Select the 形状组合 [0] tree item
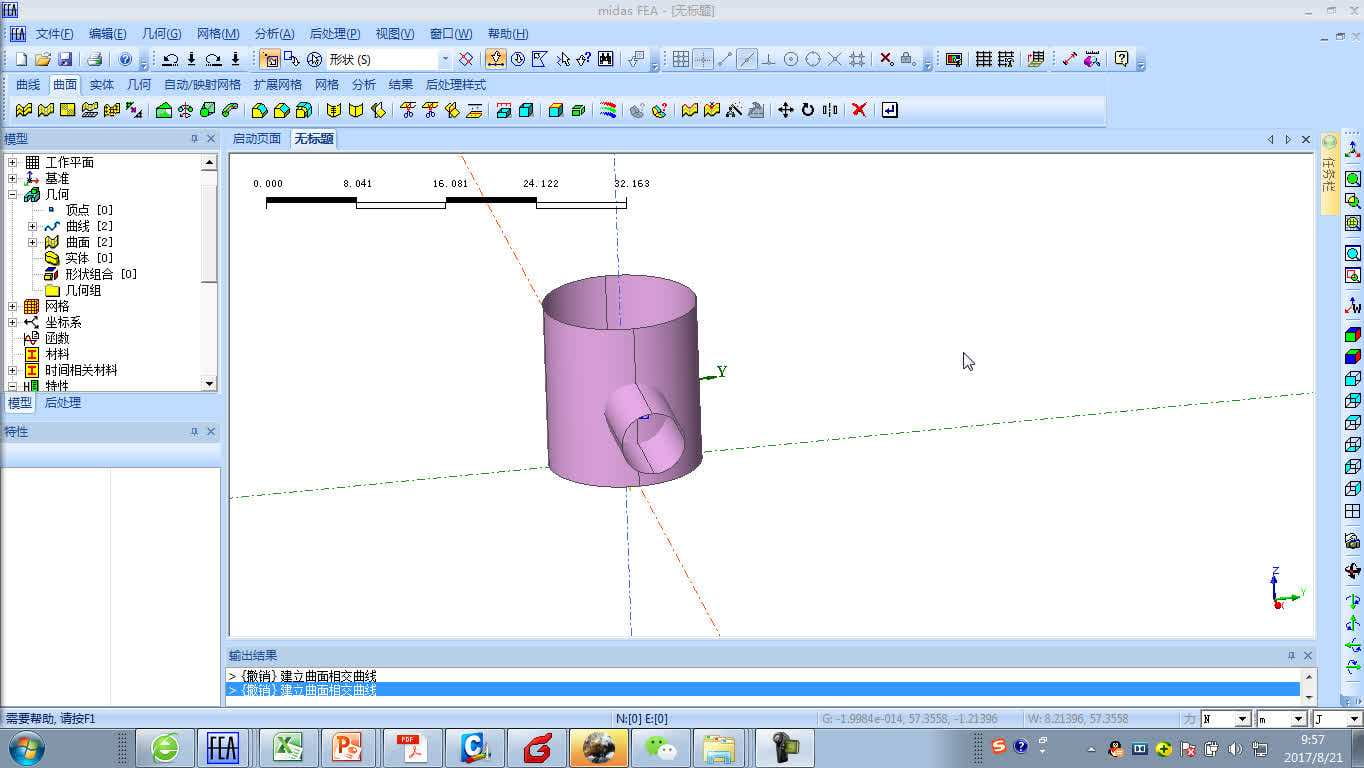The height and width of the screenshot is (768, 1364). point(101,274)
